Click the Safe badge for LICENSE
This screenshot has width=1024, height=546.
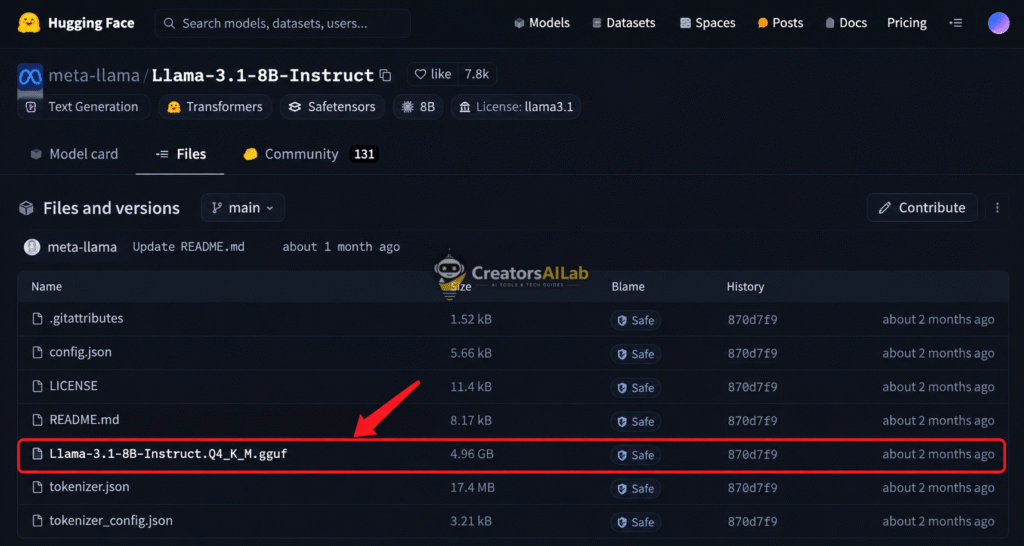[x=635, y=388]
